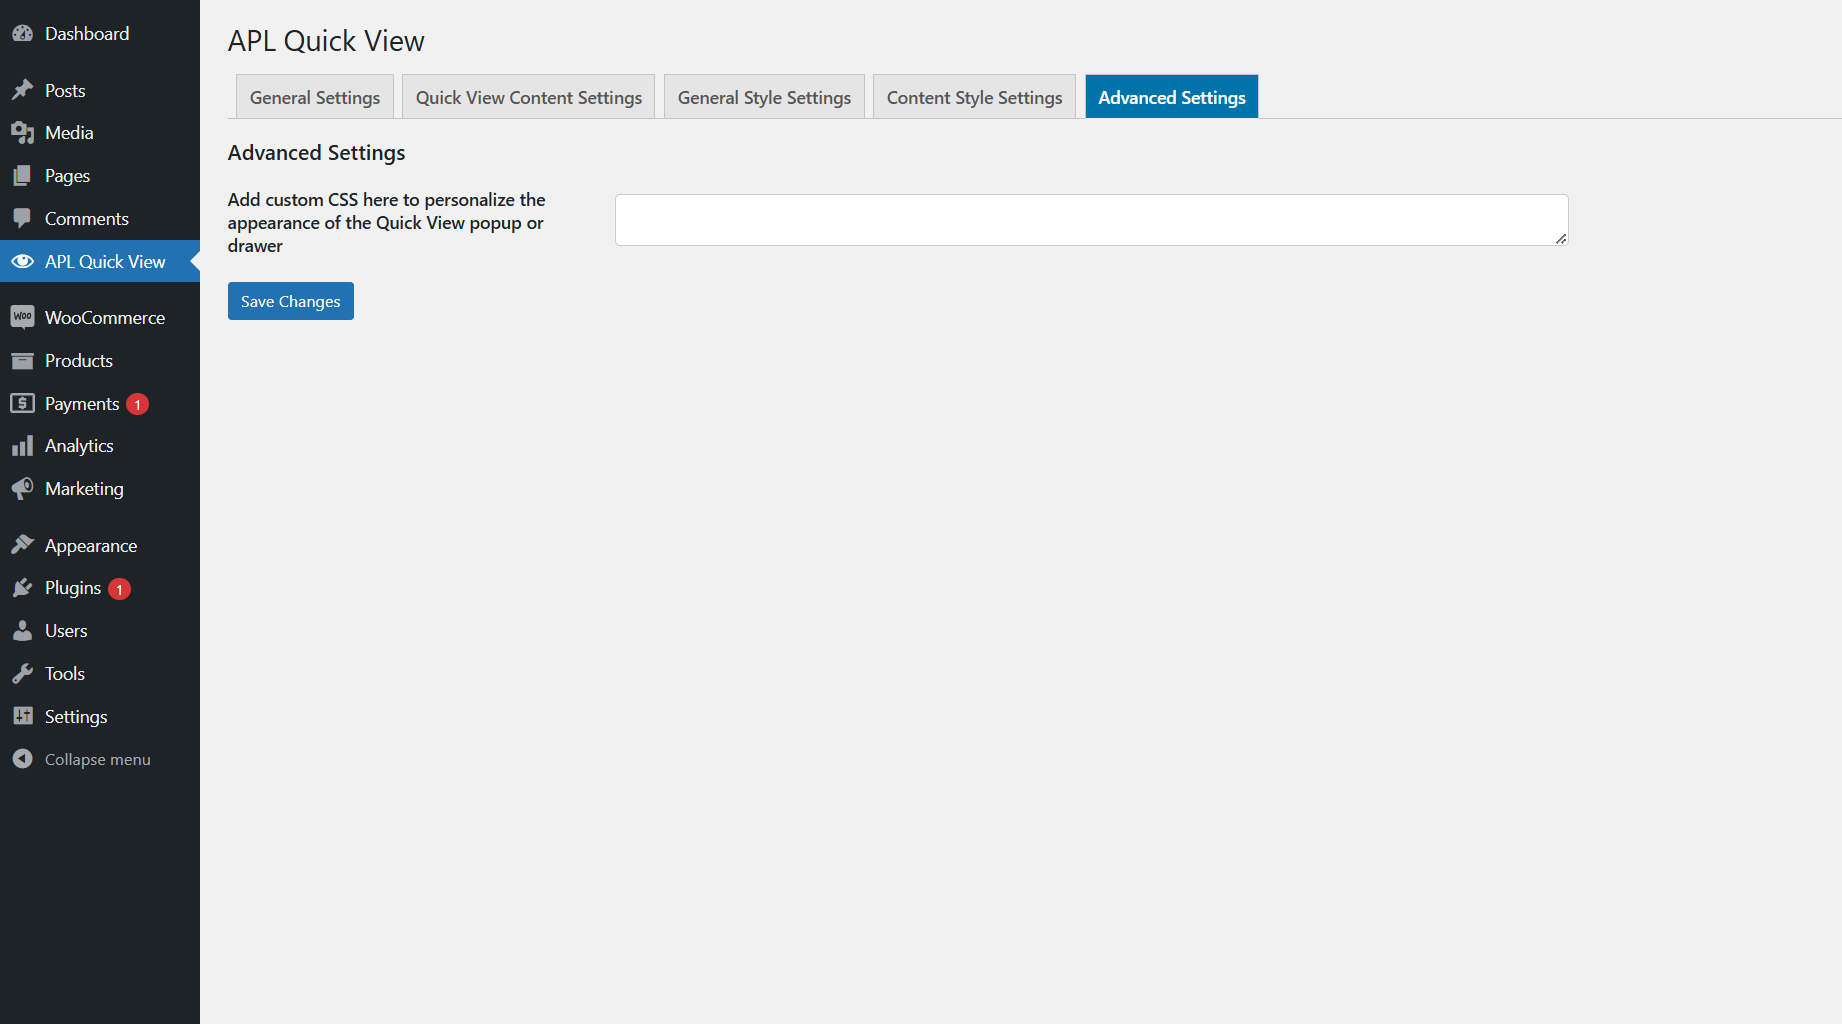
Task: Click the Posts pushpin icon
Action: 22,91
